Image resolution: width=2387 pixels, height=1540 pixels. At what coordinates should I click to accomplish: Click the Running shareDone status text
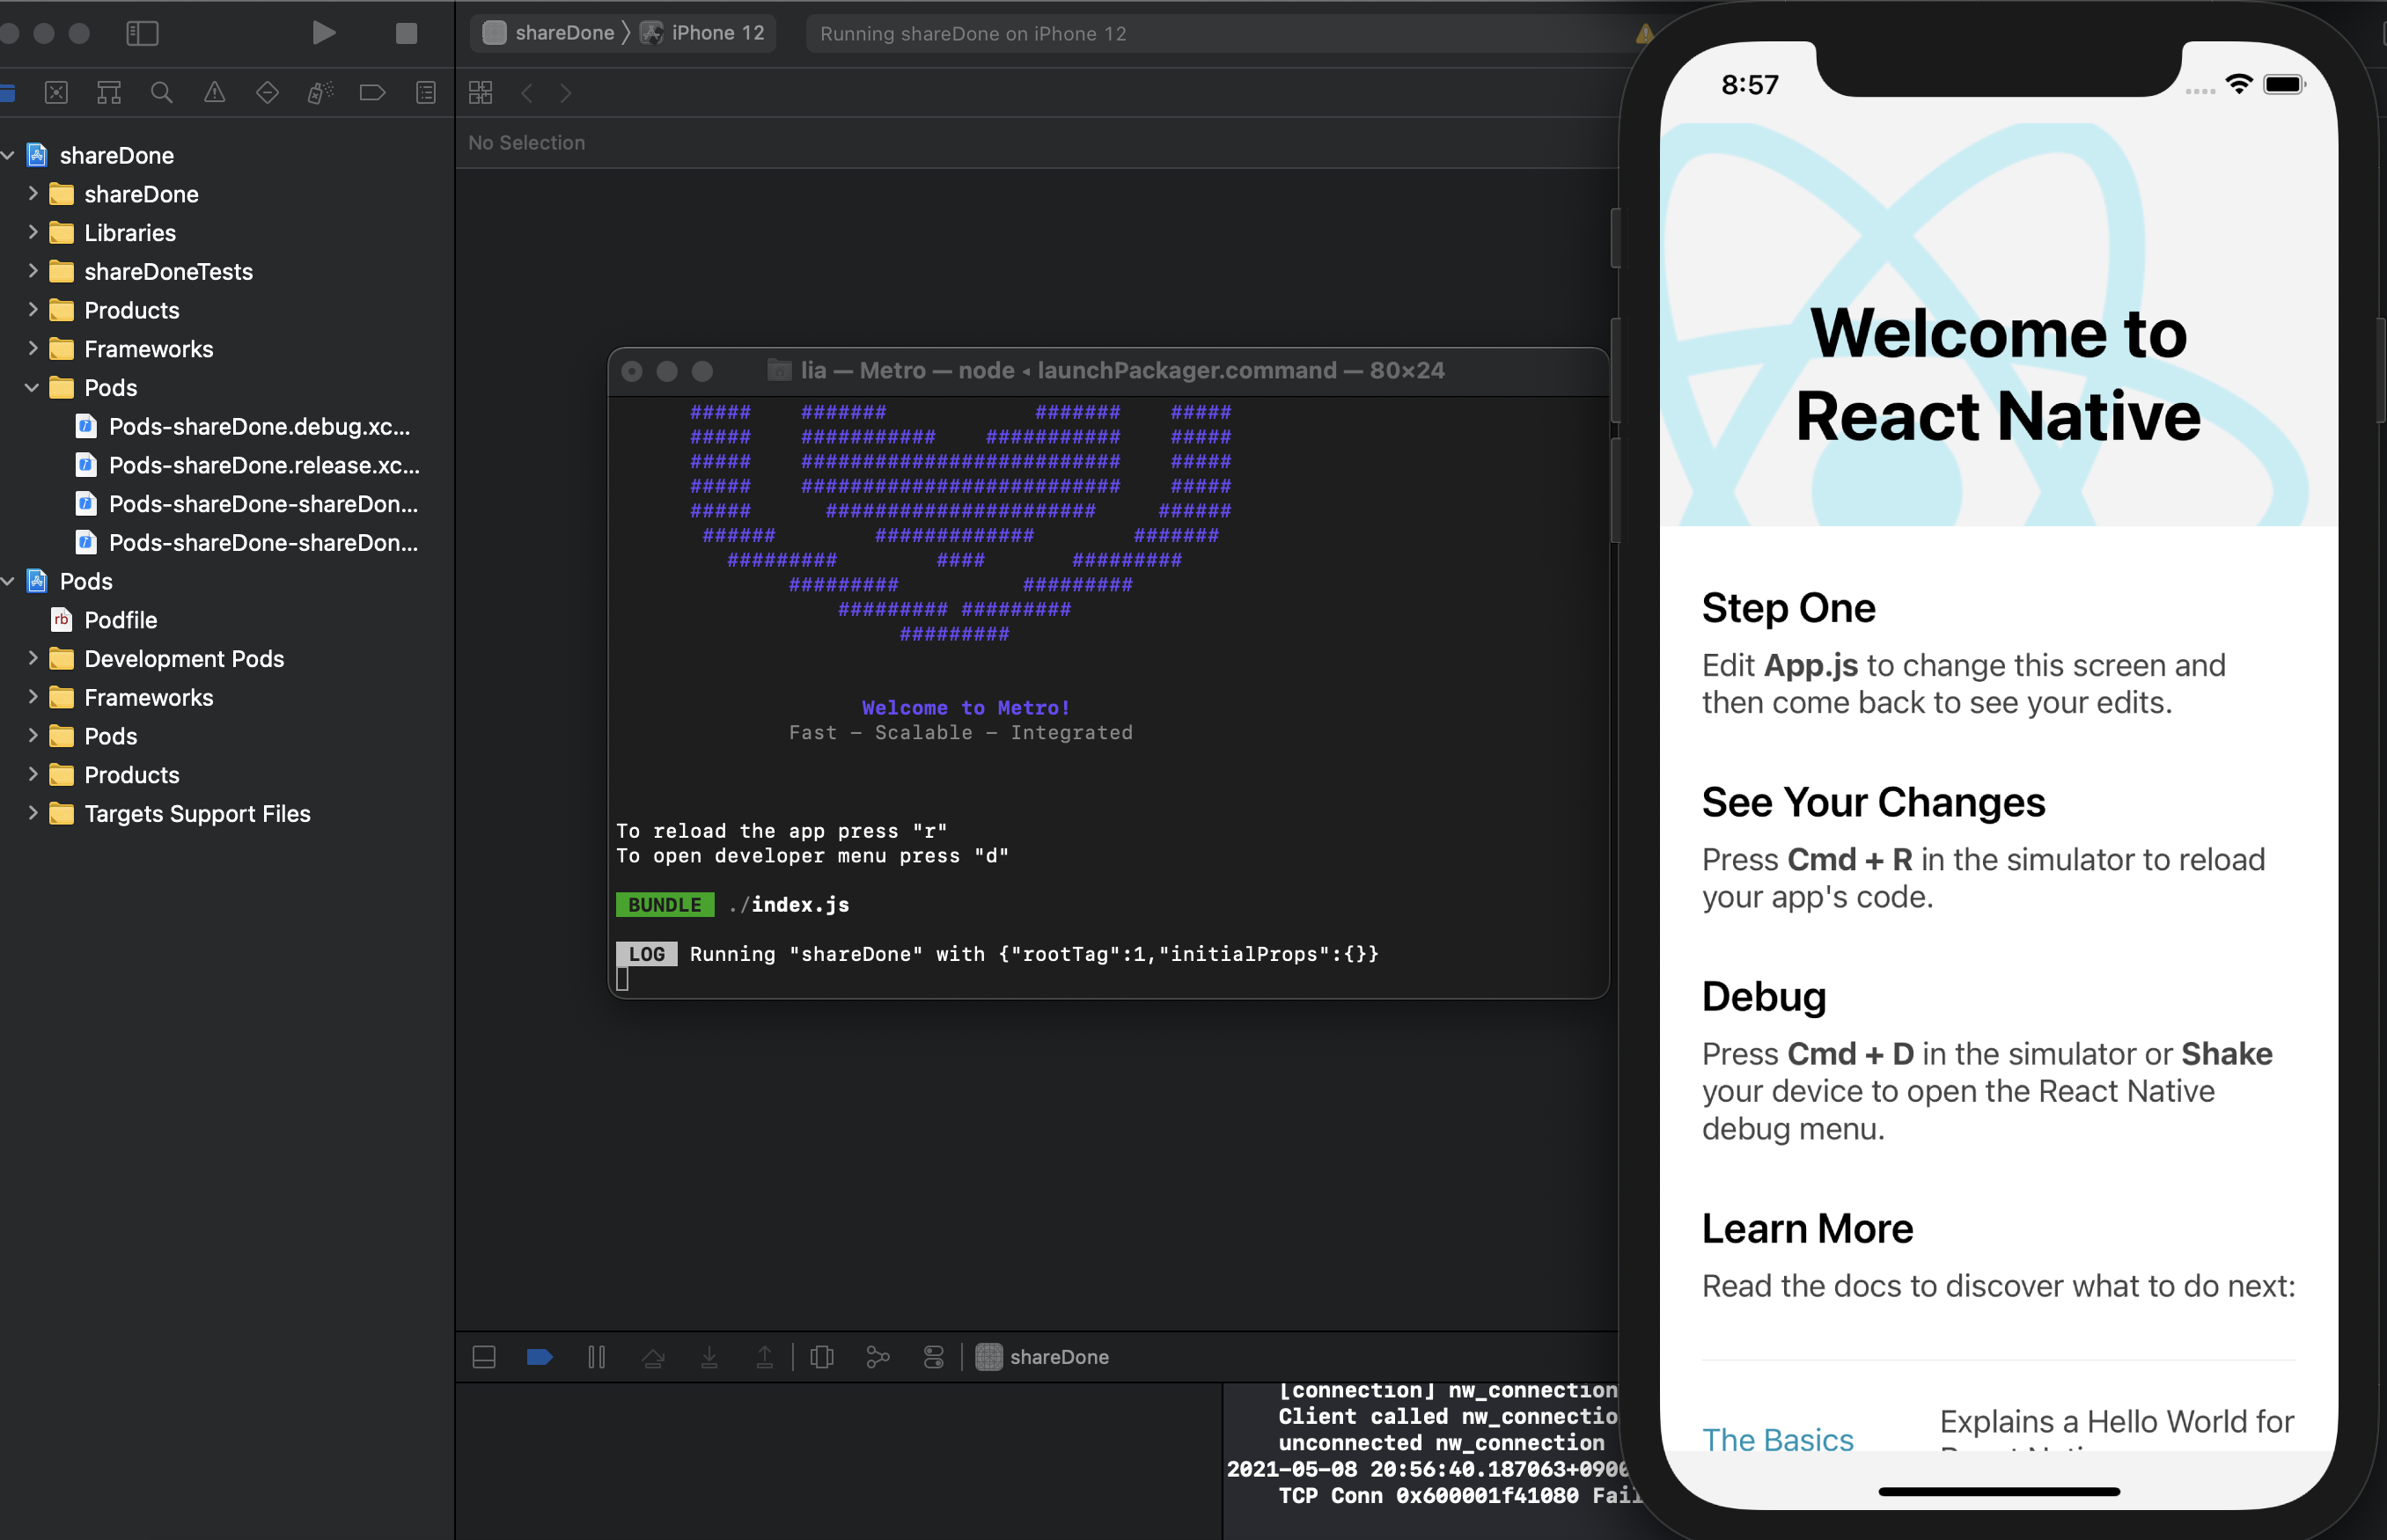973,34
